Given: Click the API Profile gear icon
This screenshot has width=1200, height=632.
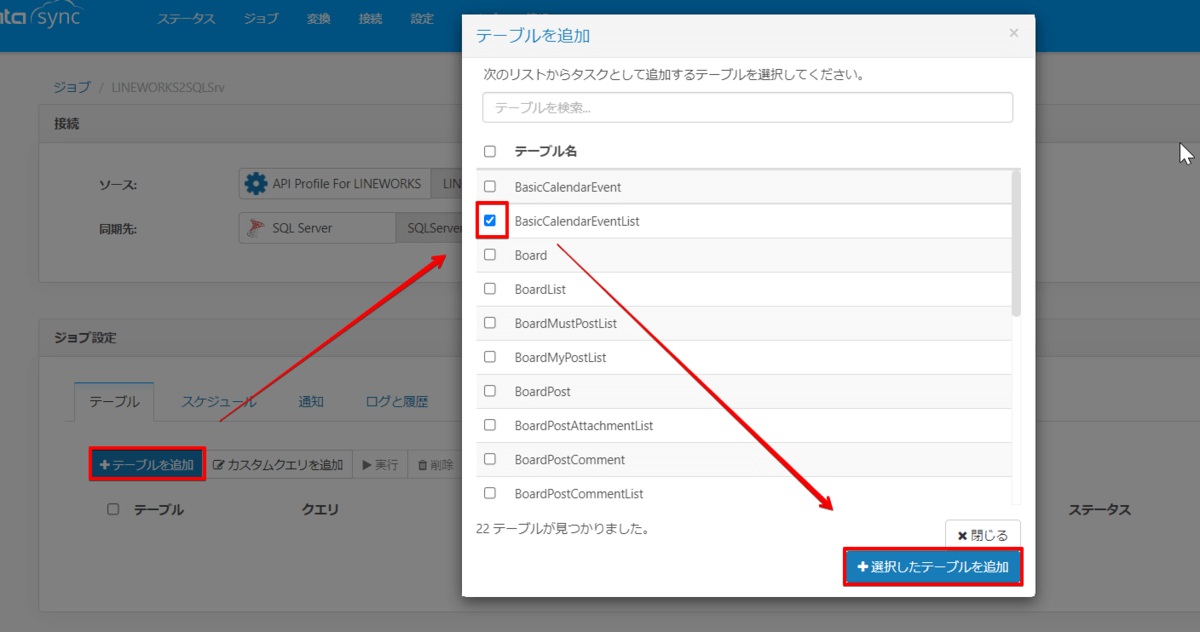Looking at the screenshot, I should (256, 184).
